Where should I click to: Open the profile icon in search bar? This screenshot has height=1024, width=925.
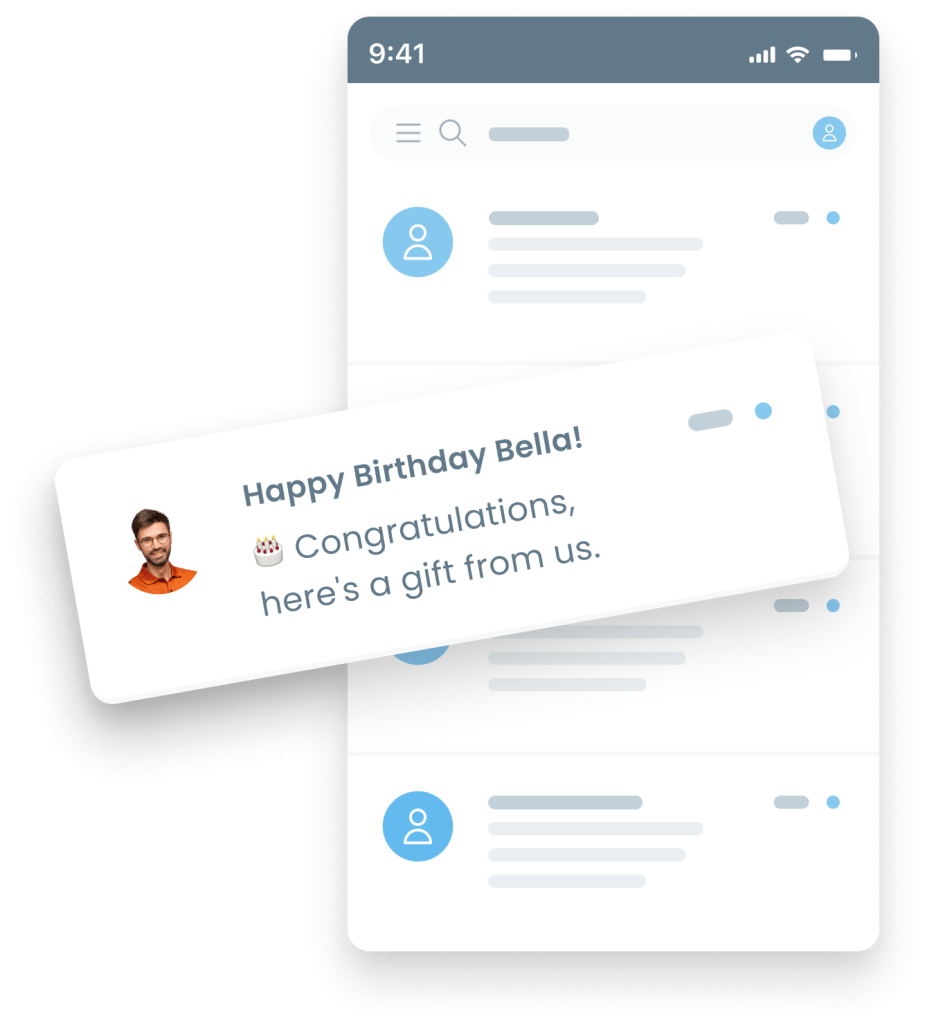click(829, 133)
